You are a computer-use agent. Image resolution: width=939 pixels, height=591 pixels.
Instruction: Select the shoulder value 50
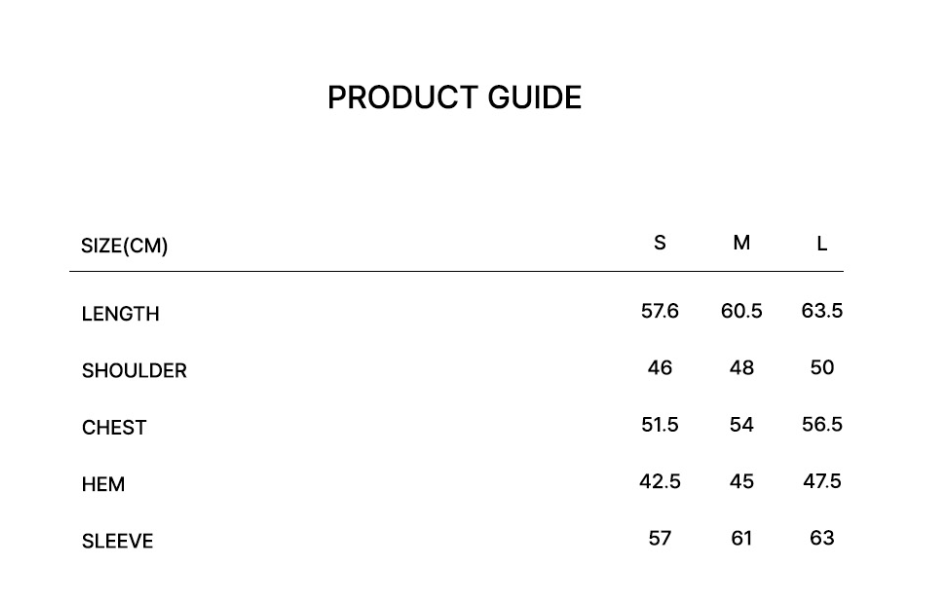click(822, 368)
